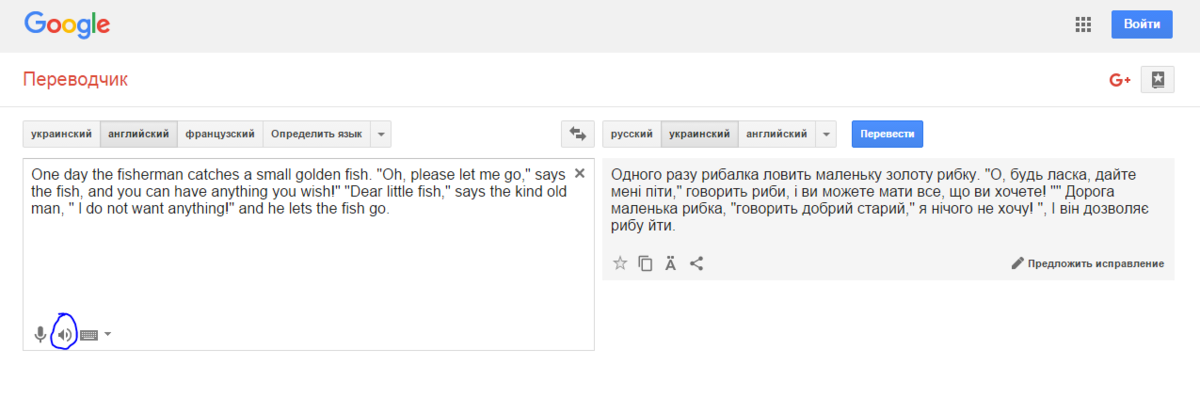Select русский as target language

coord(632,133)
